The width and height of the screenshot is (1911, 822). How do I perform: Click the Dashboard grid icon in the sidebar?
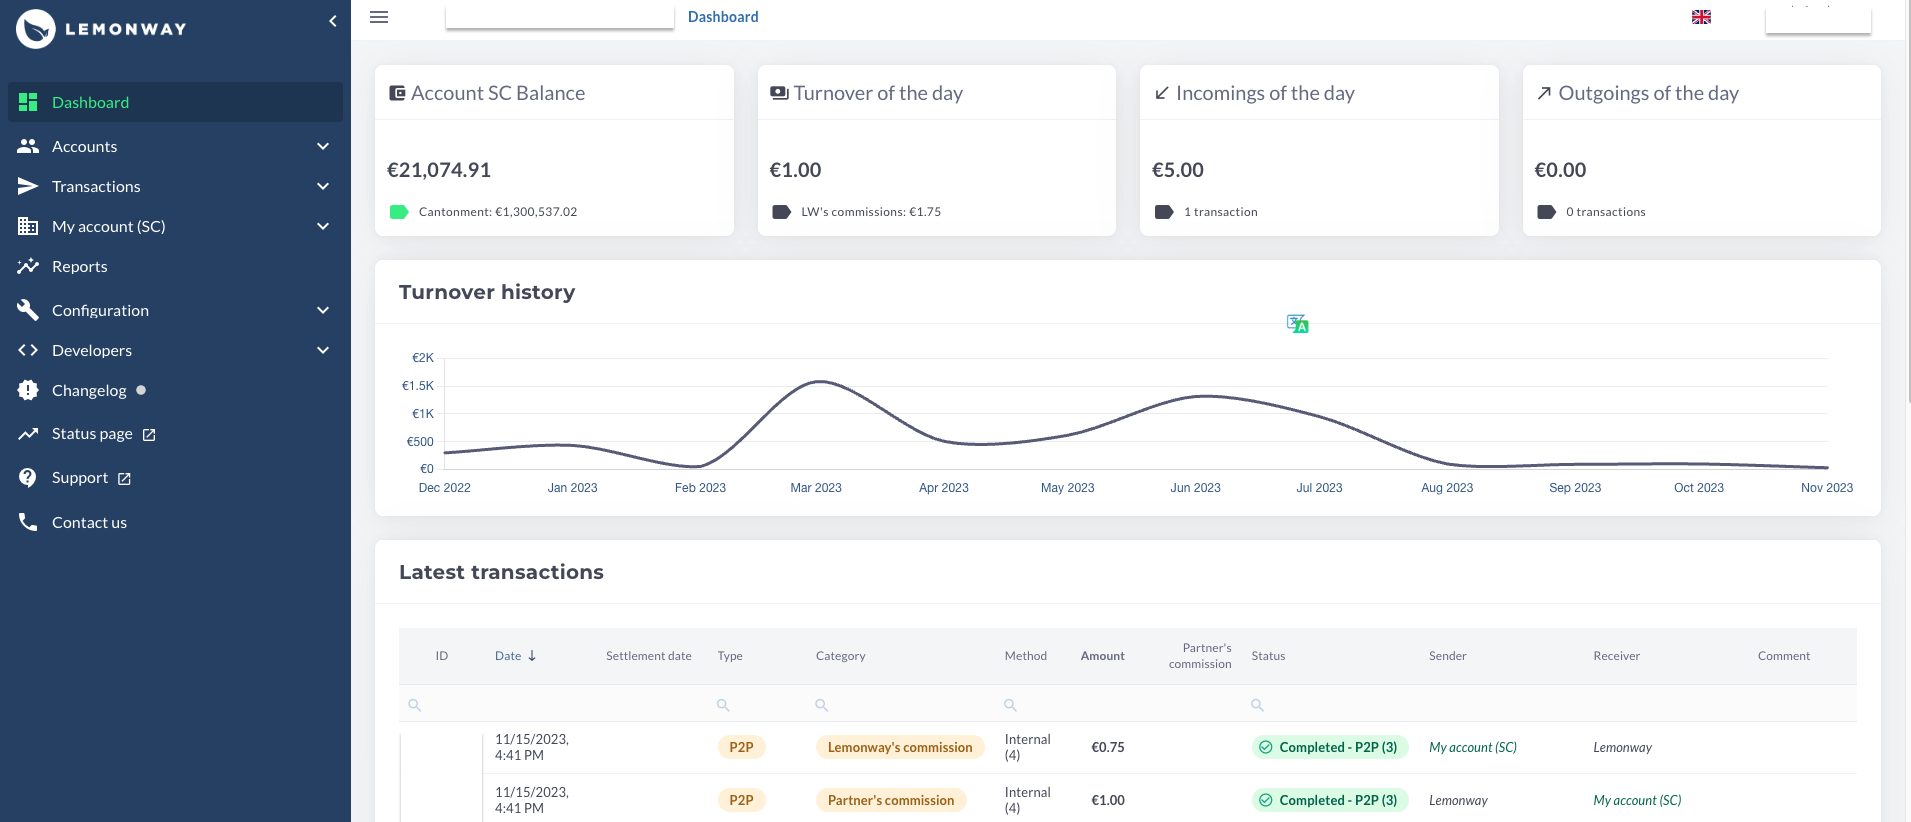tap(28, 102)
